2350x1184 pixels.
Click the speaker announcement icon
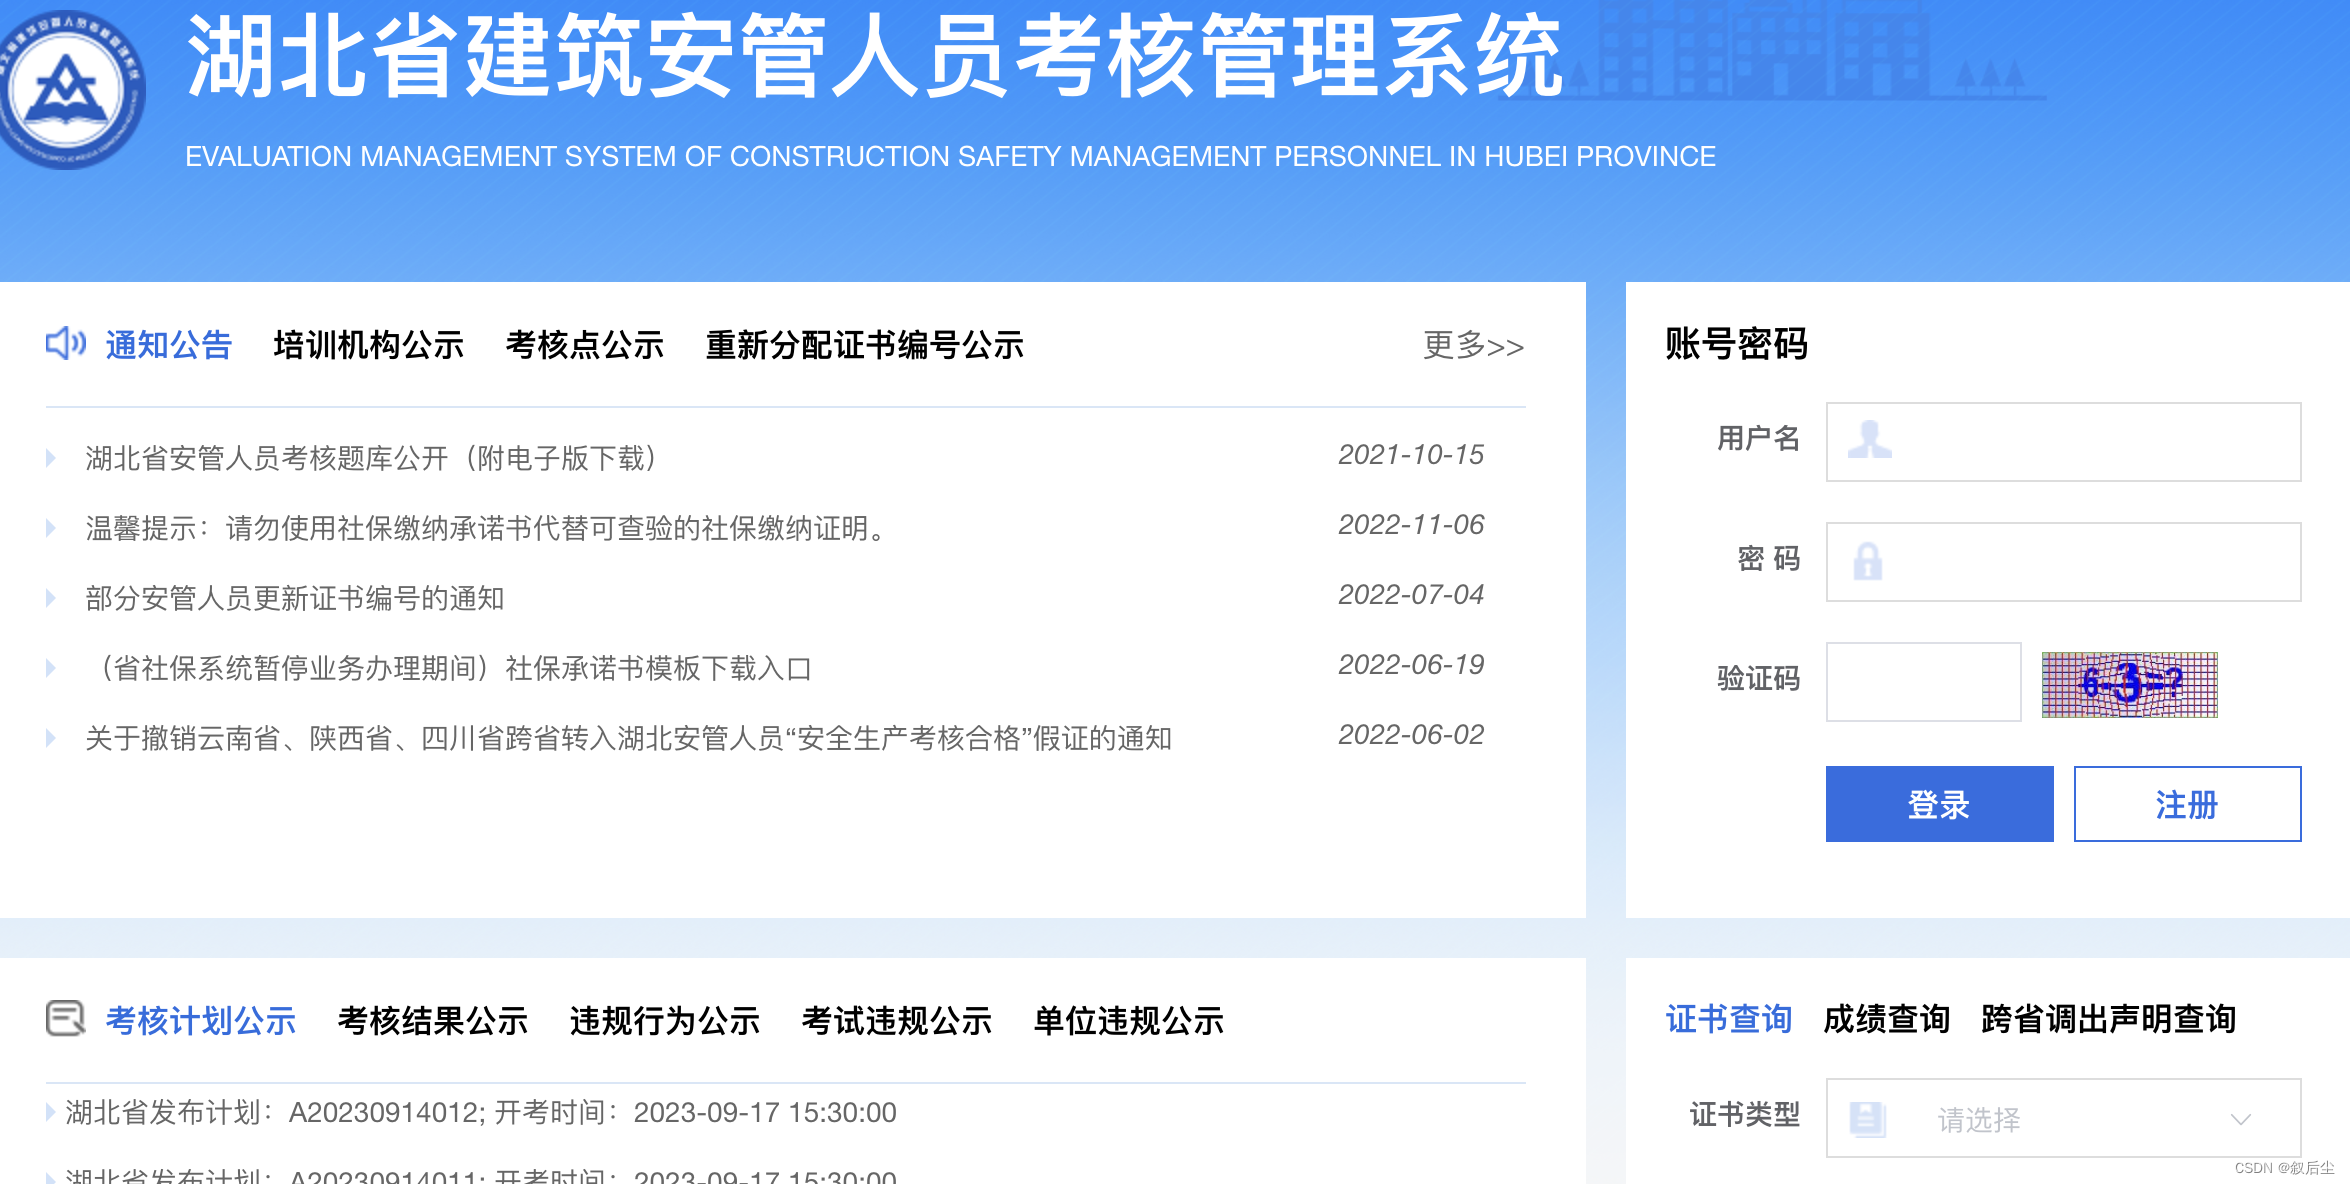pos(65,343)
